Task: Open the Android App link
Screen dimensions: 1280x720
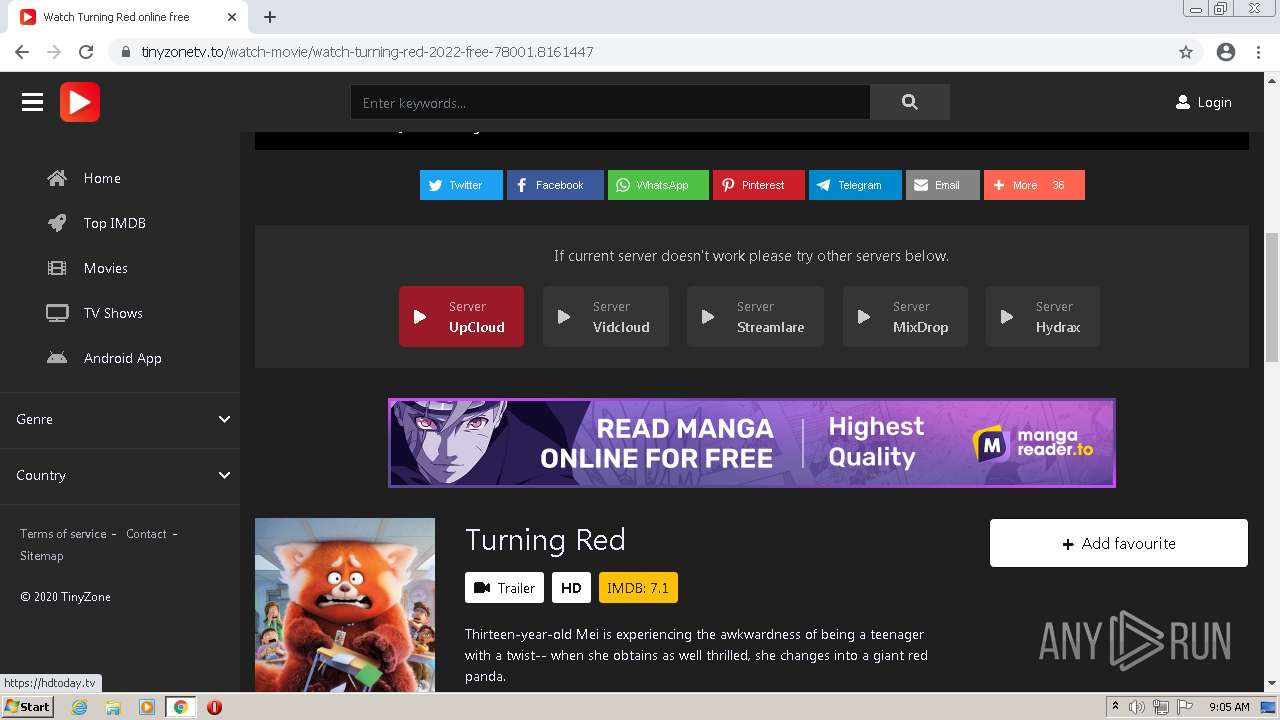Action: pyautogui.click(x=123, y=358)
